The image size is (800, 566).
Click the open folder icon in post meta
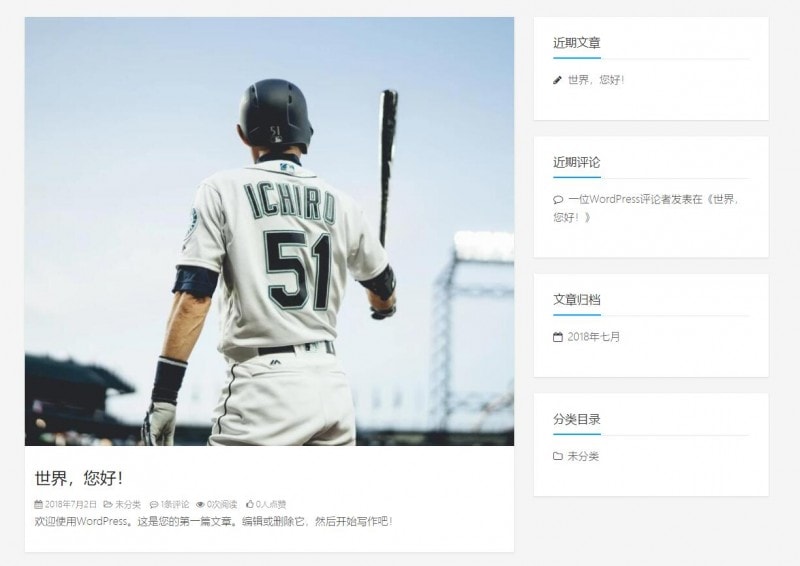point(108,504)
